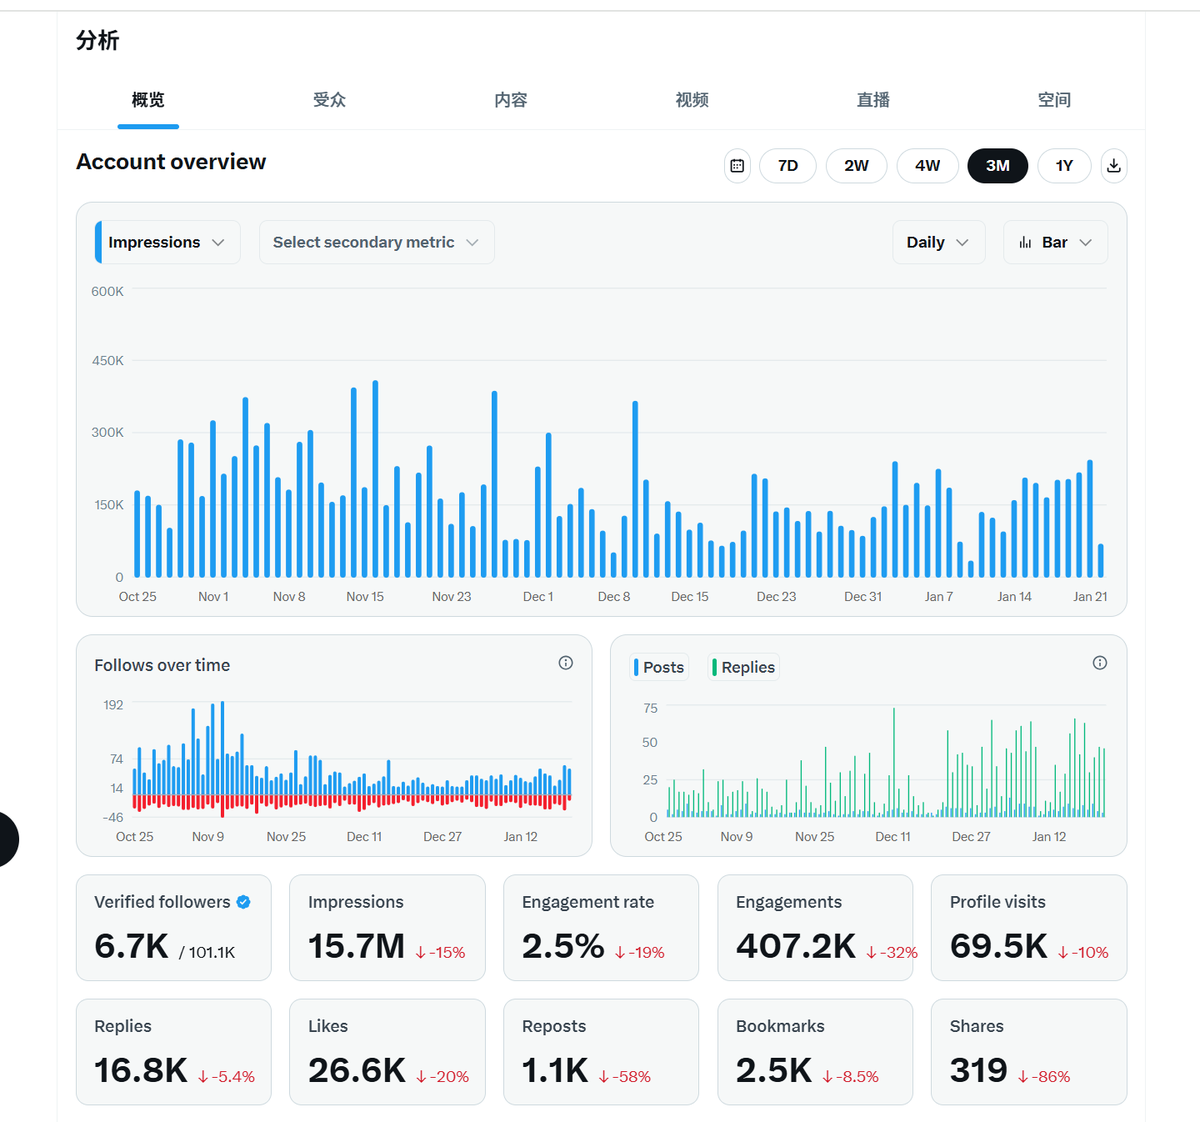The width and height of the screenshot is (1200, 1122).
Task: Click info icon on Posts Replies chart
Action: [x=1100, y=663]
